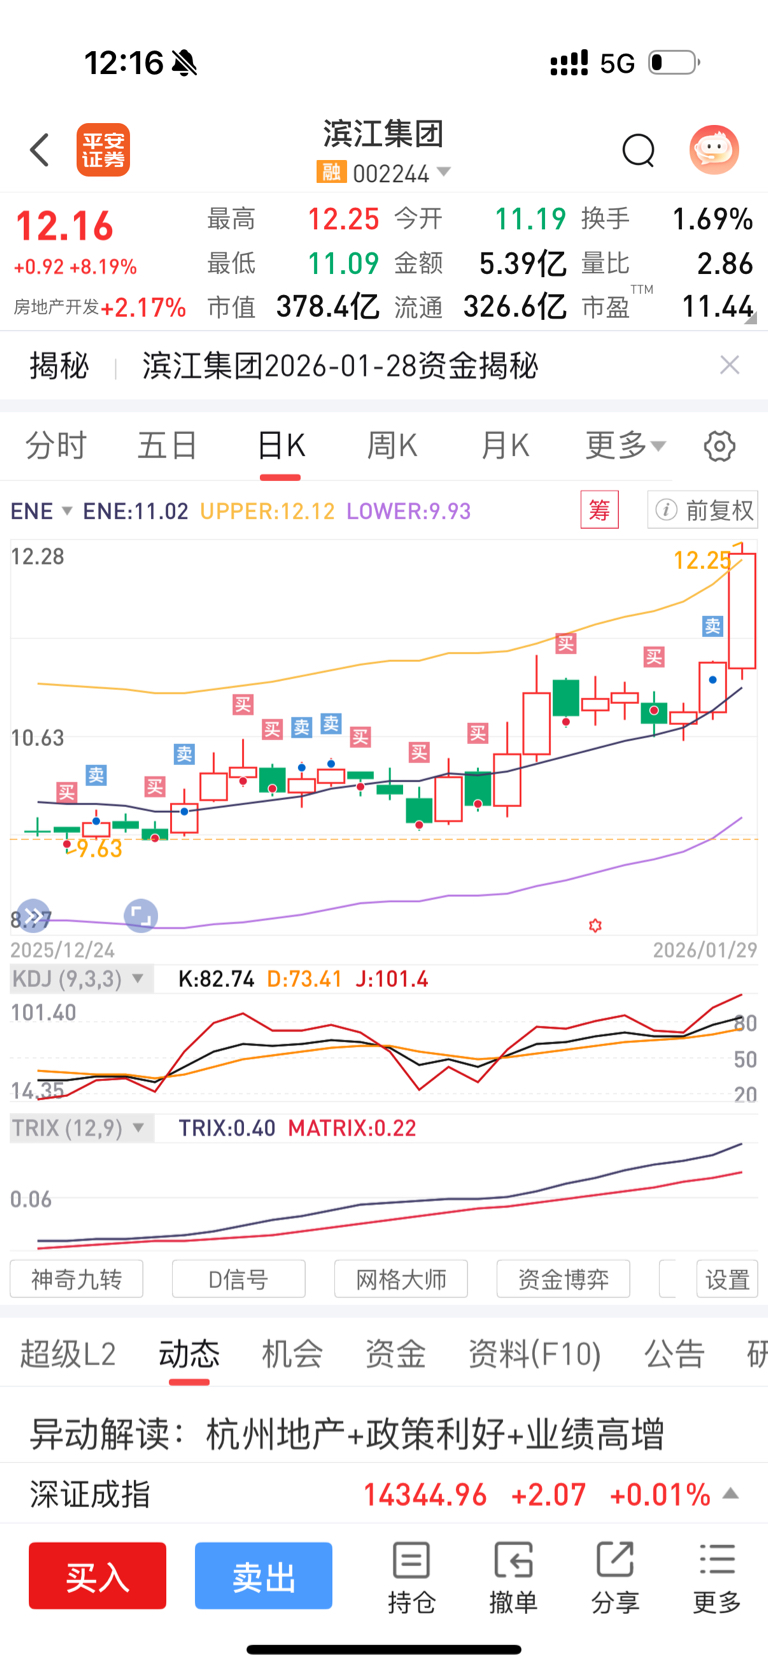The width and height of the screenshot is (768, 1670).
Task: Open the 机会 tab
Action: pyautogui.click(x=292, y=1354)
